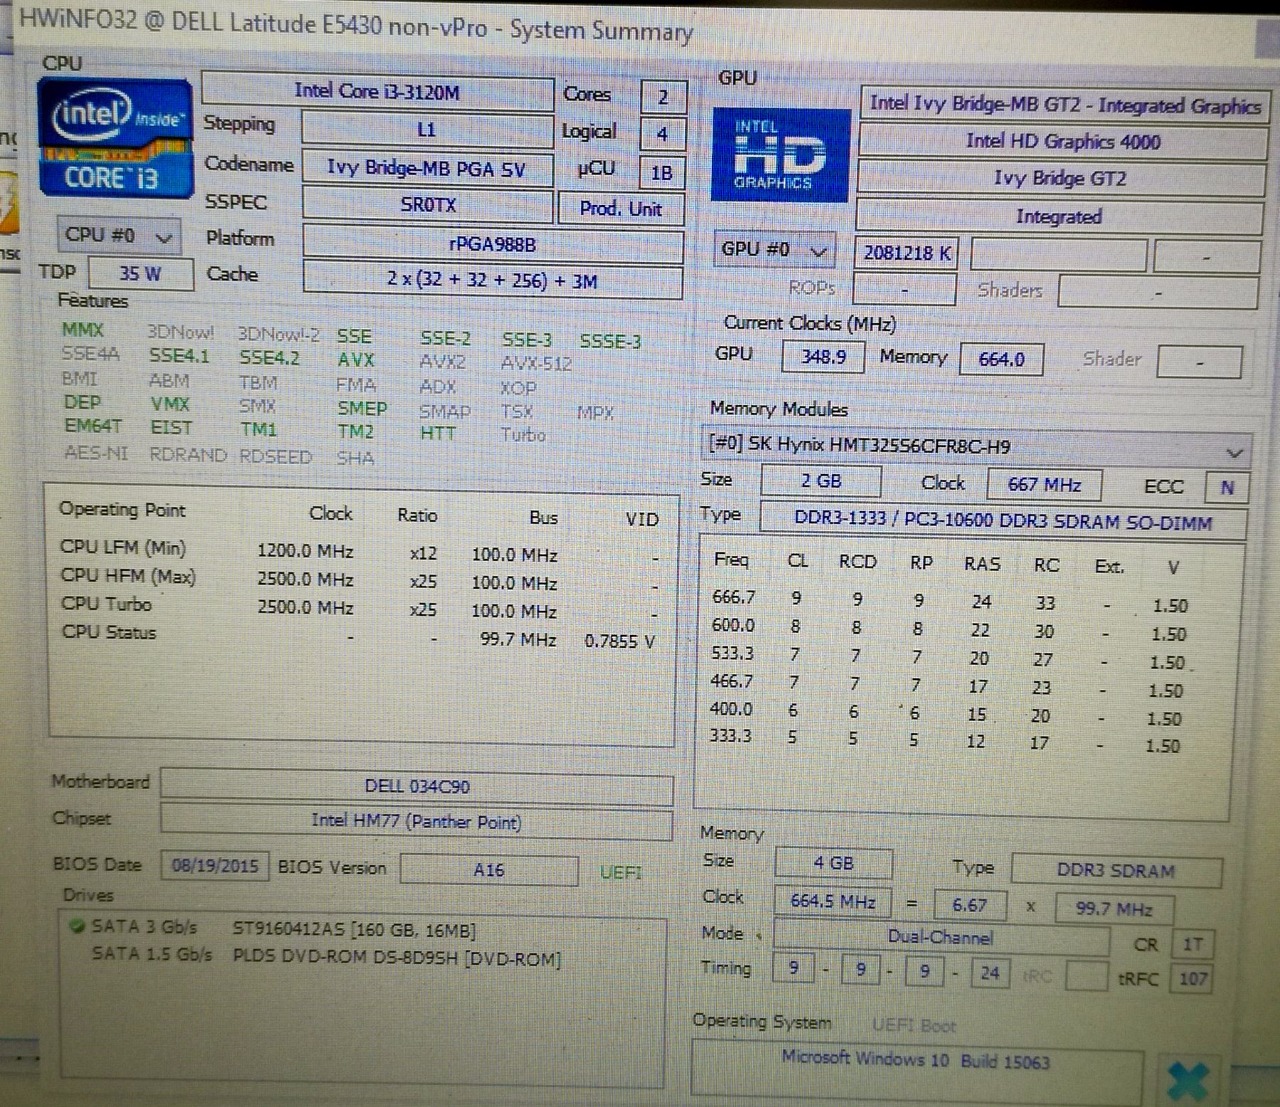1280x1107 pixels.
Task: Click the green SATA 3 Gb/s status icon
Action: [77, 926]
